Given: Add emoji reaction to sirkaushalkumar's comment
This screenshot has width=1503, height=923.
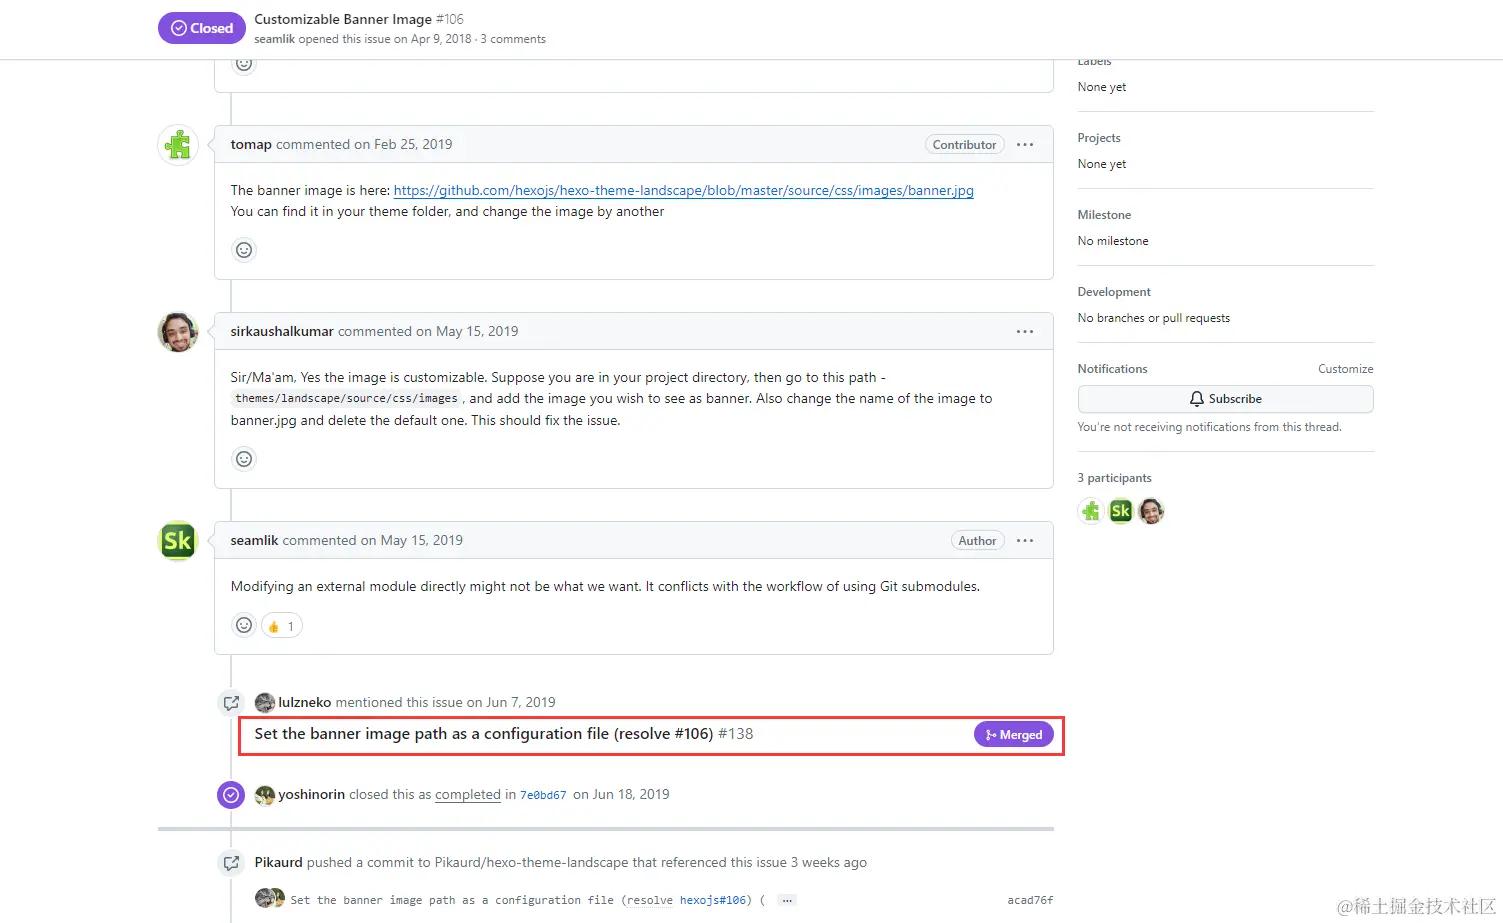Looking at the screenshot, I should click(x=244, y=459).
